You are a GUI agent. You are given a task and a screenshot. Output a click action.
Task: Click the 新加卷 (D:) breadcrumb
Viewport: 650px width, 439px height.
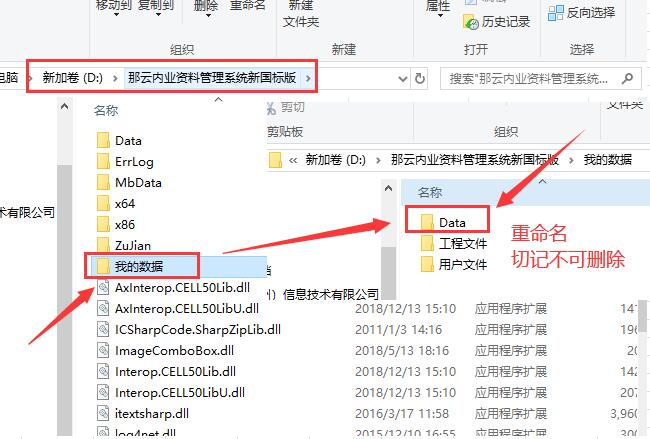tap(73, 78)
